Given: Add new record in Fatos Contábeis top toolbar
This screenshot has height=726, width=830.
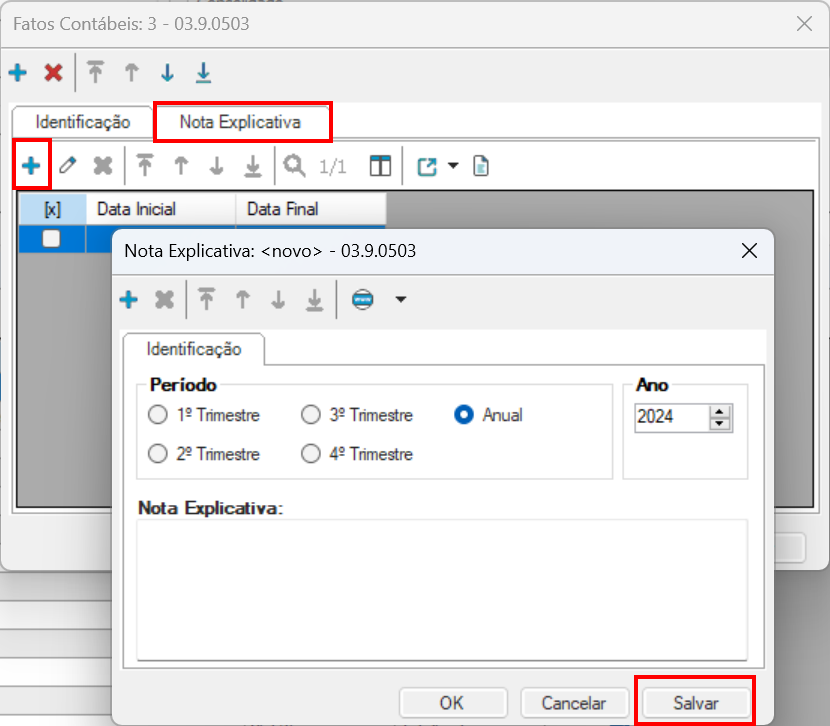Looking at the screenshot, I should coord(18,72).
